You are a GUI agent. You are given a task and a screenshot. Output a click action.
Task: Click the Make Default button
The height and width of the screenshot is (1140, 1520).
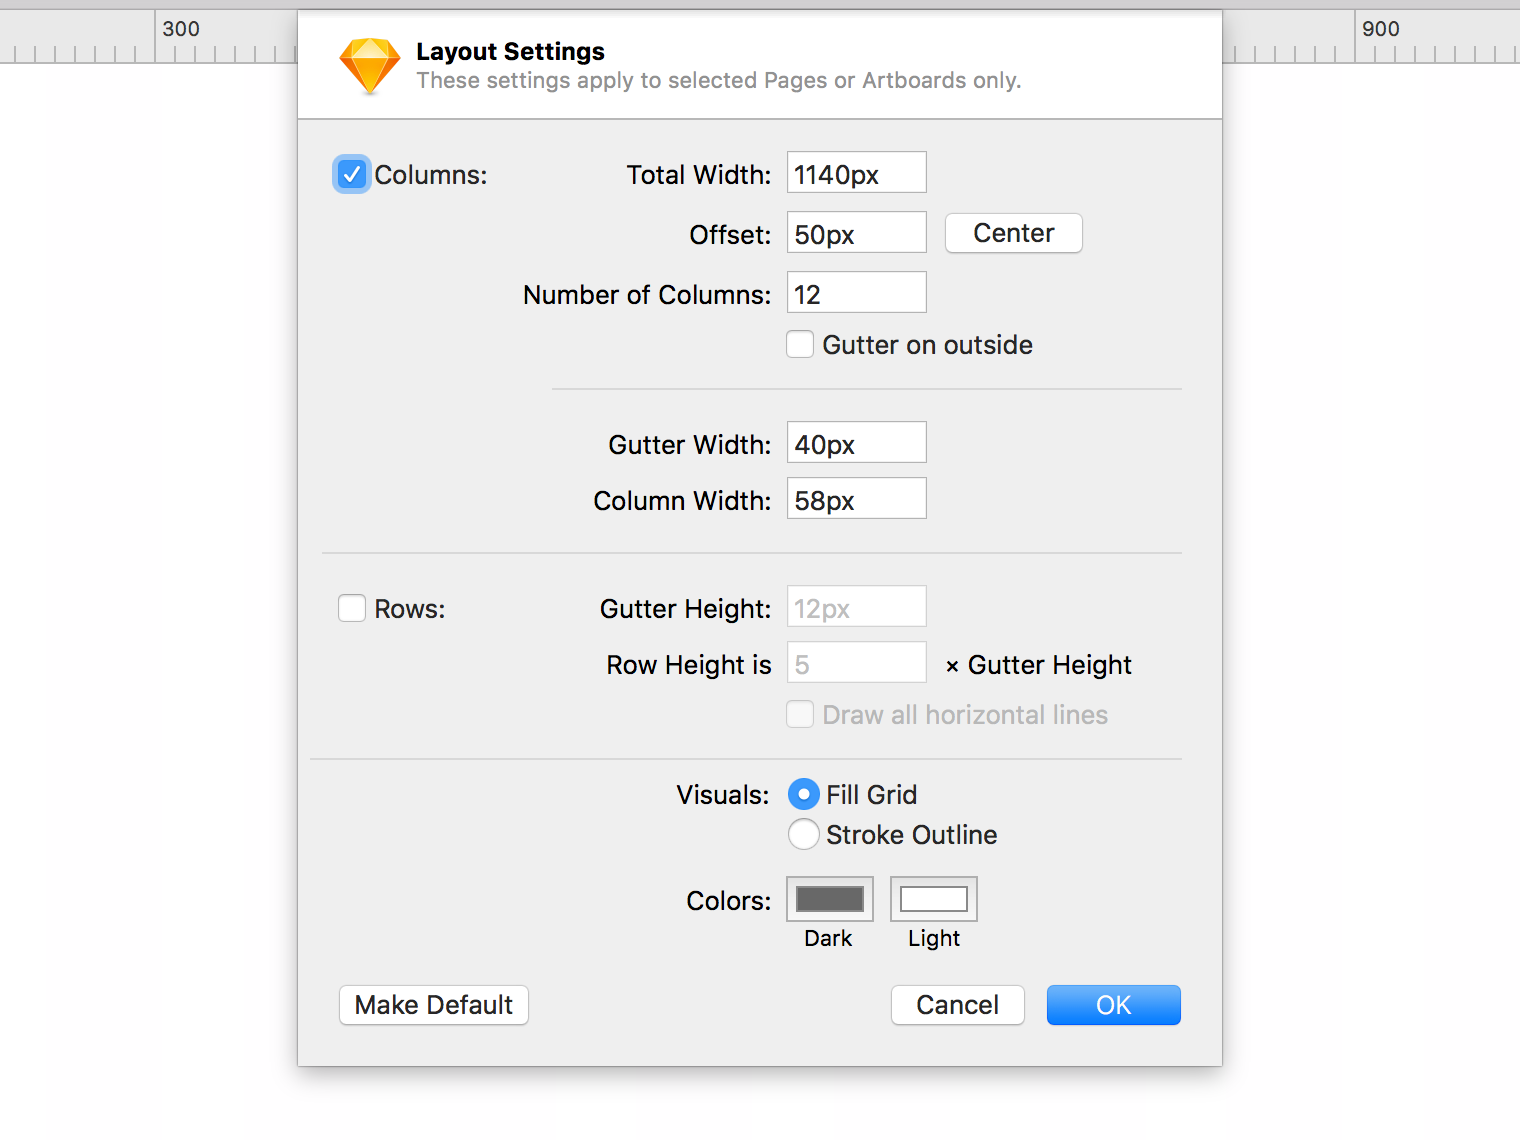(433, 1005)
